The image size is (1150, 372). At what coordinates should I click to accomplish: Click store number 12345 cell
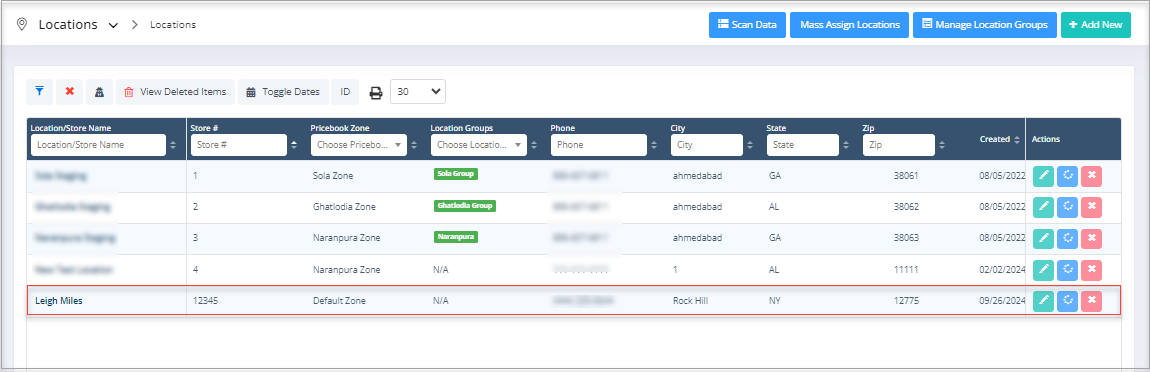pos(205,301)
